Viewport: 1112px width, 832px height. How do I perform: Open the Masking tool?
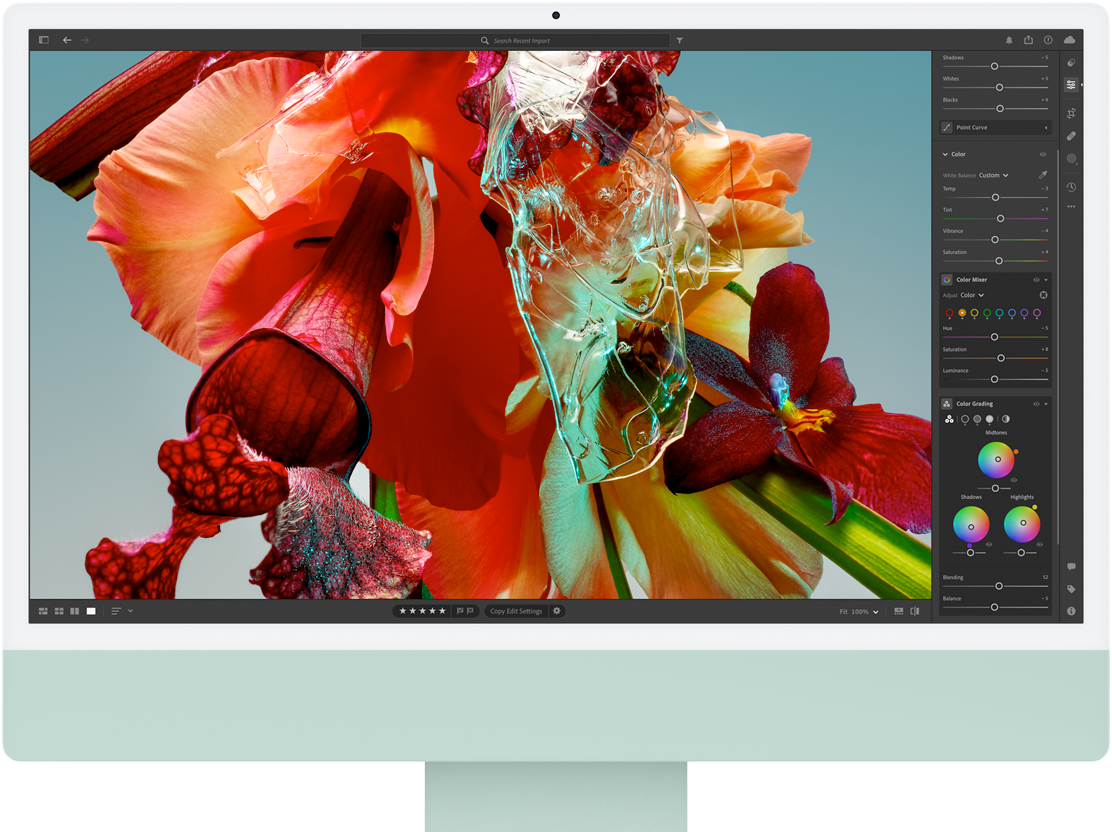click(1071, 159)
